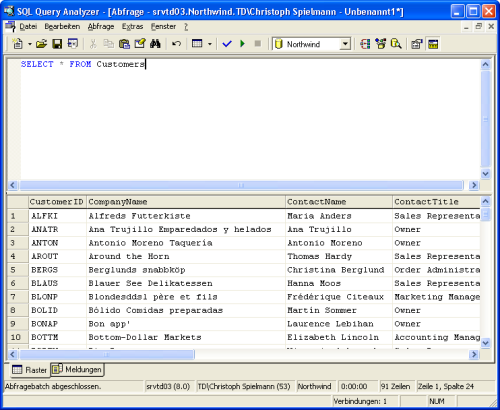This screenshot has width=500, height=410.
Task: Click the cell 'Antonio Moreno Taquería'
Action: pos(186,243)
